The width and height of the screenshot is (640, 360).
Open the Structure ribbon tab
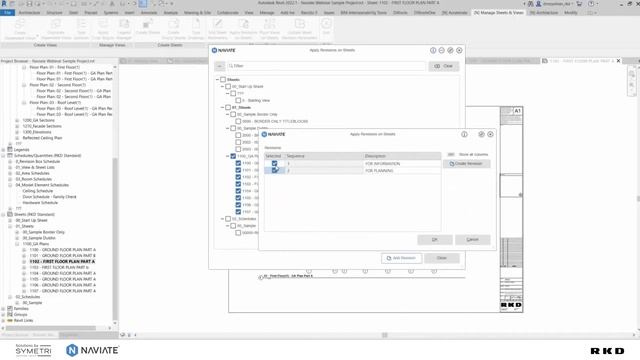point(54,13)
